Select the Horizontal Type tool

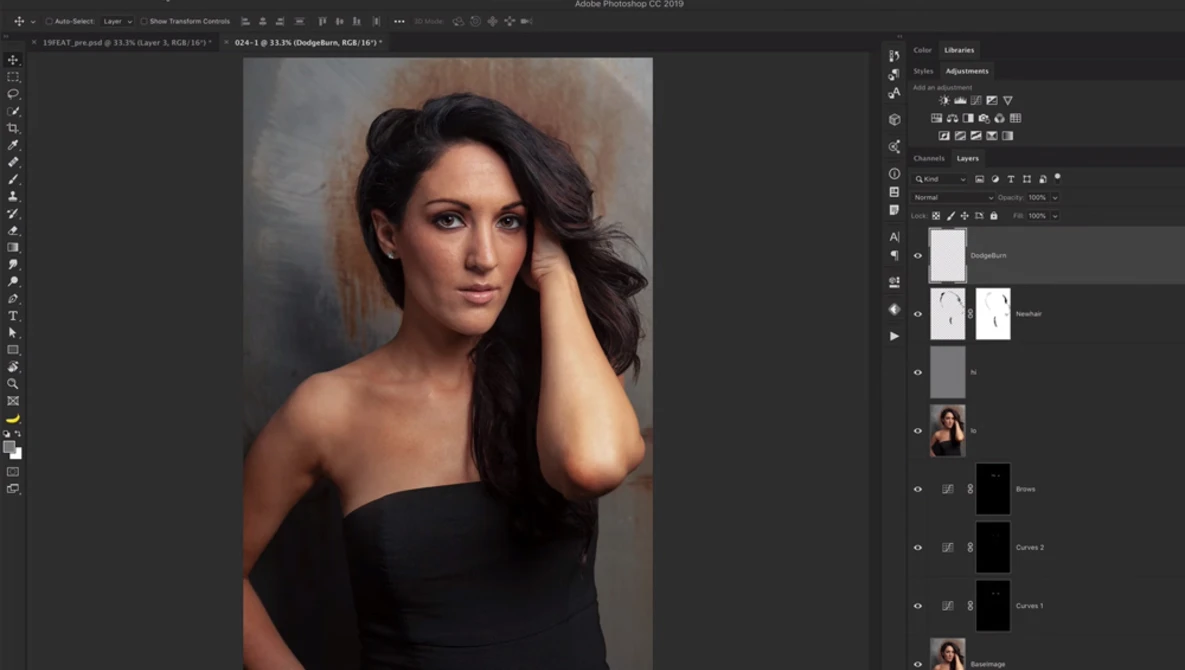[13, 316]
